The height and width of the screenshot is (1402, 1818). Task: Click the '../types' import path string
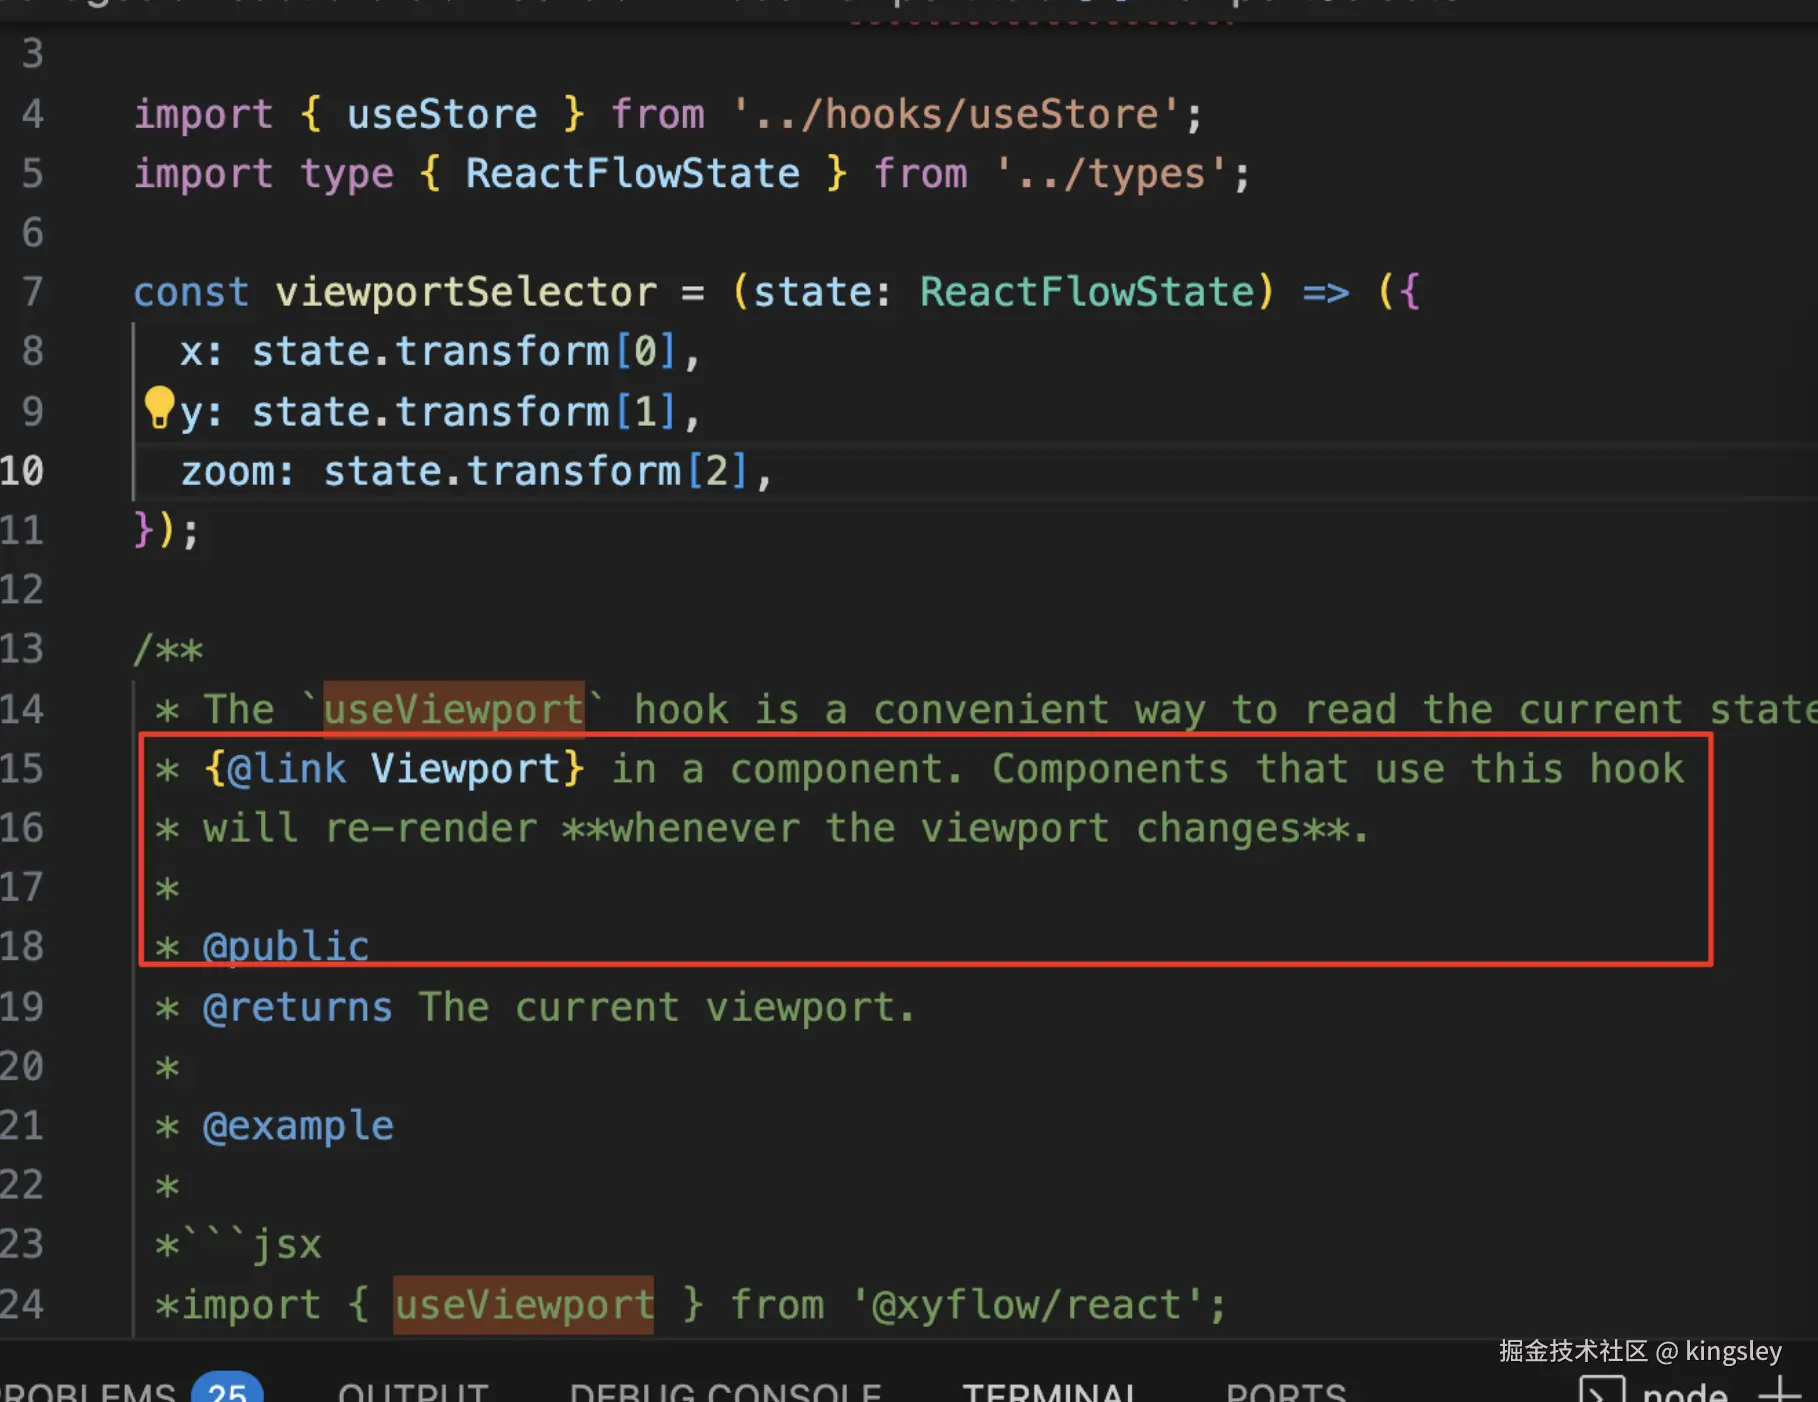[1111, 173]
